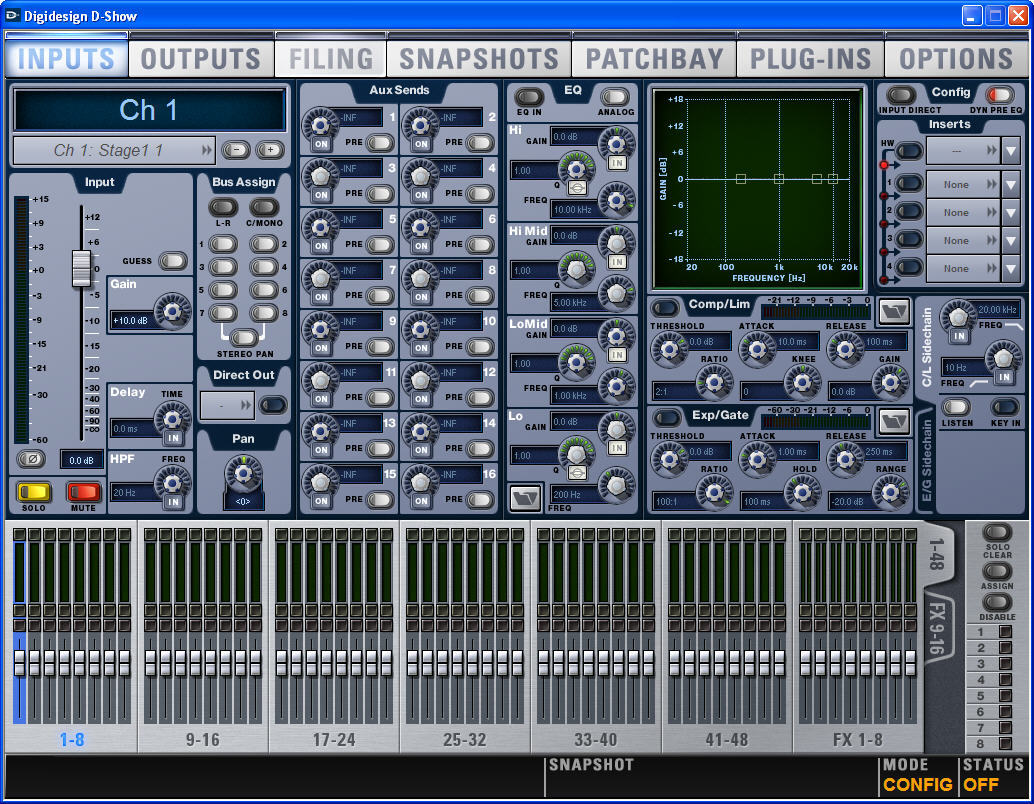The height and width of the screenshot is (804, 1034).
Task: Click the sidechain 20.00 kHz FREQ knob
Action: click(x=958, y=316)
